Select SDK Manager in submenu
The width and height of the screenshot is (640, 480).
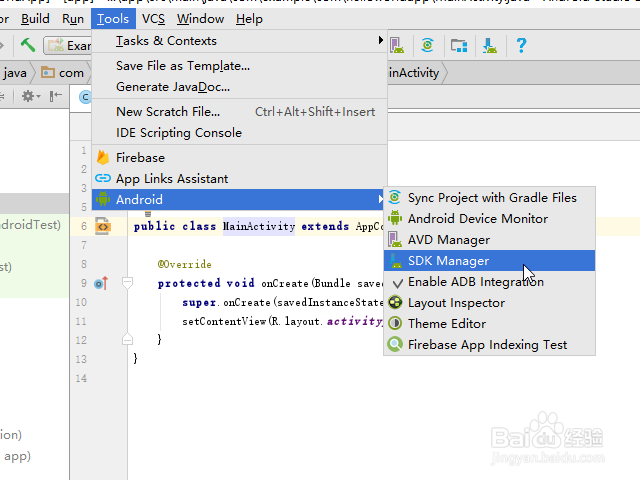pos(489,261)
